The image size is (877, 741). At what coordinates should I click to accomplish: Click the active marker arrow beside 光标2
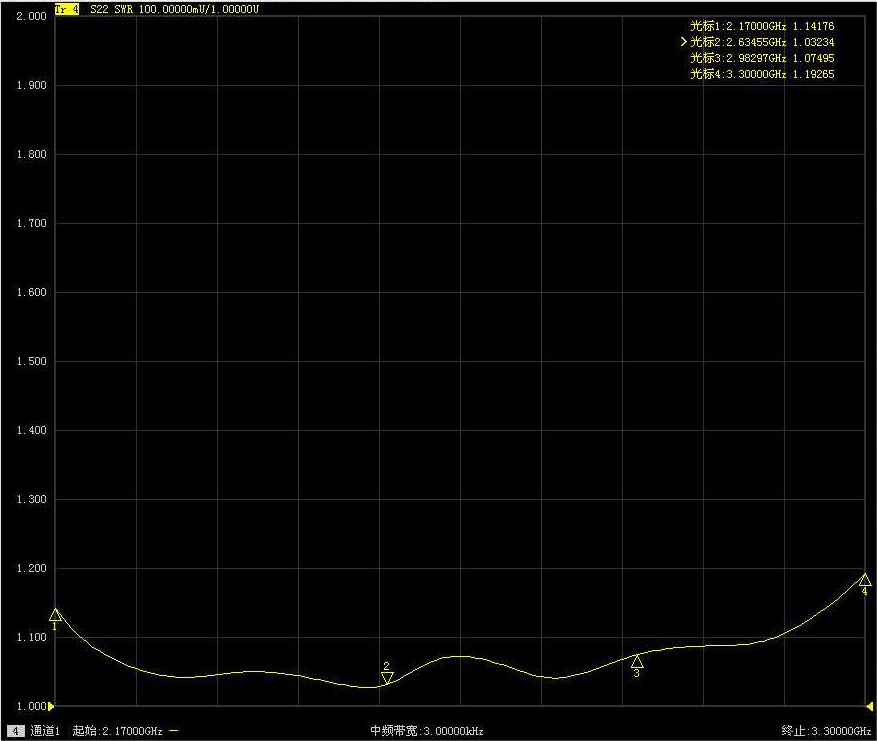click(x=684, y=42)
